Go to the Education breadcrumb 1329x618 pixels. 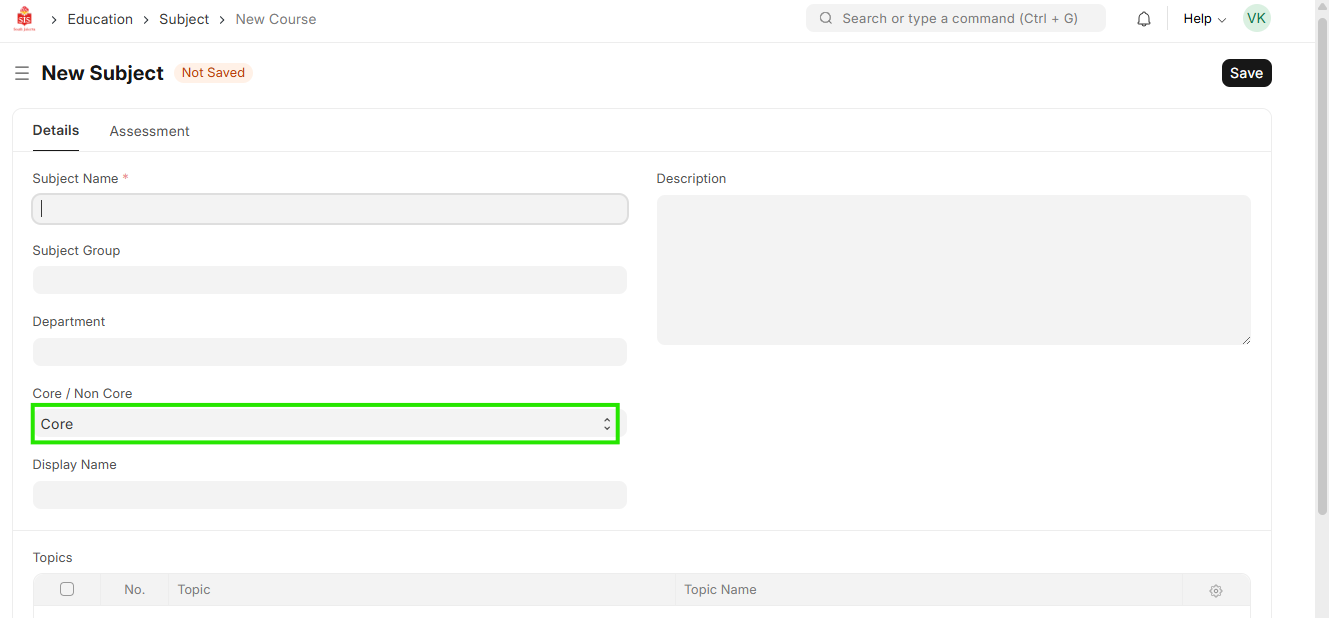pyautogui.click(x=100, y=19)
